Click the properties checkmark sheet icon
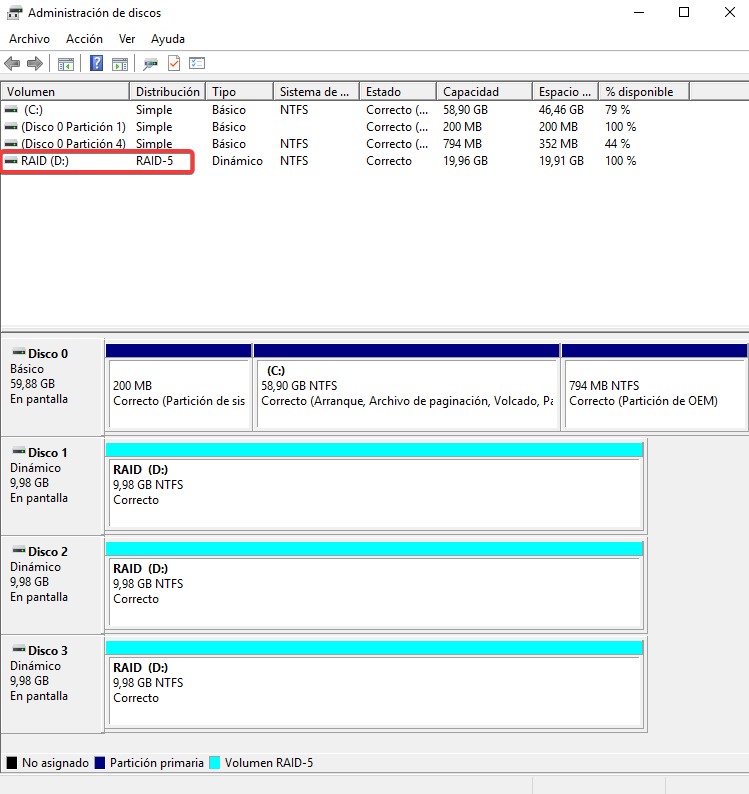Viewport: 749px width, 794px height. [174, 64]
